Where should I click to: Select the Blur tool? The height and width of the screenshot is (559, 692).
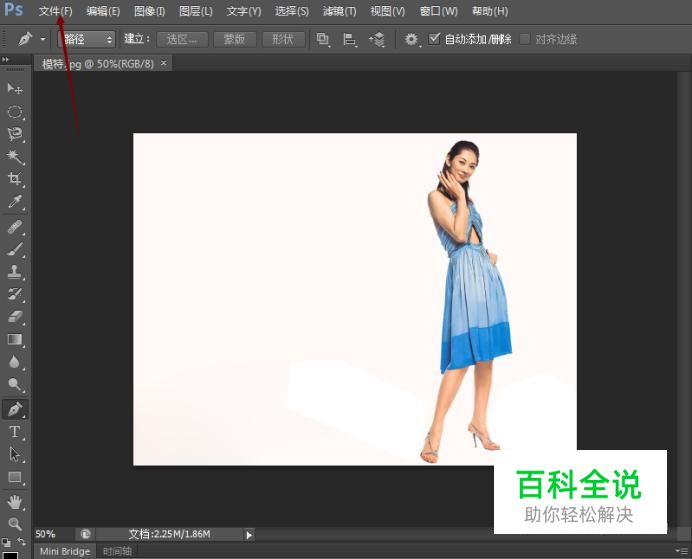coord(15,362)
